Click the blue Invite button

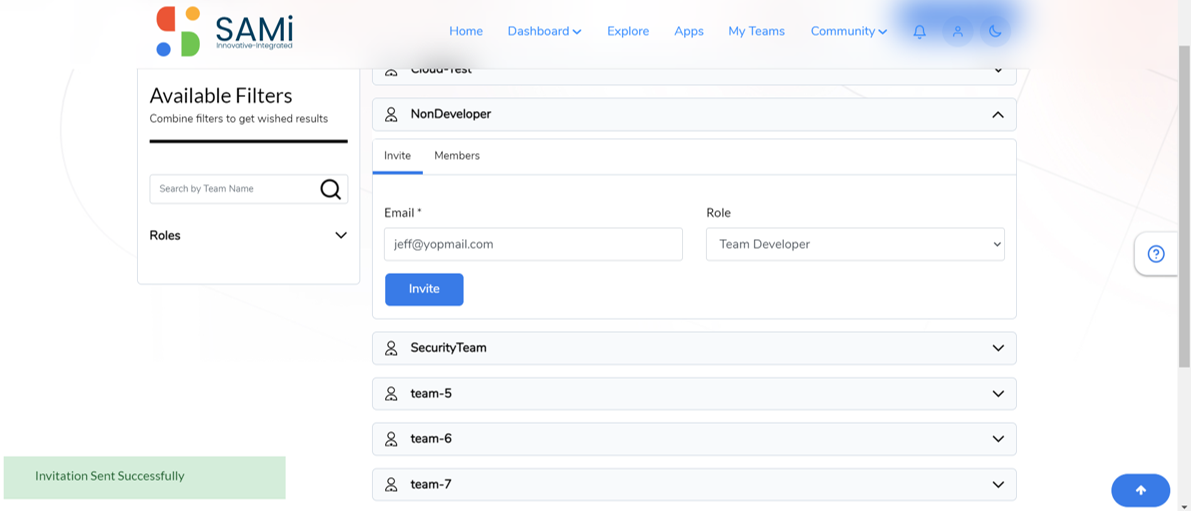click(424, 289)
